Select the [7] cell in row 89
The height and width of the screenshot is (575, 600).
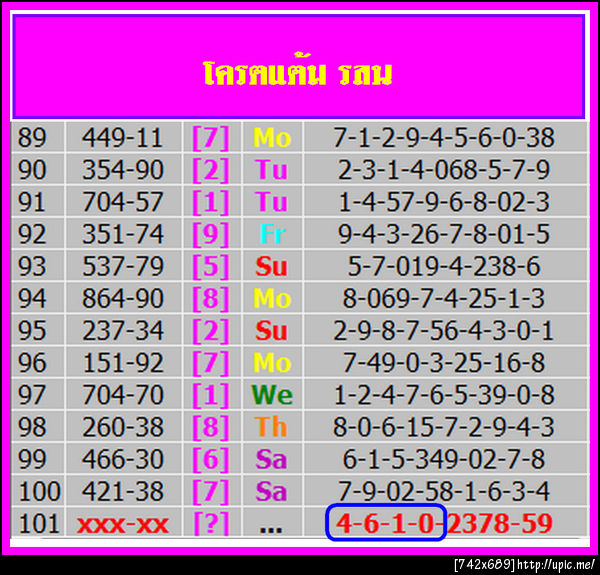(211, 137)
